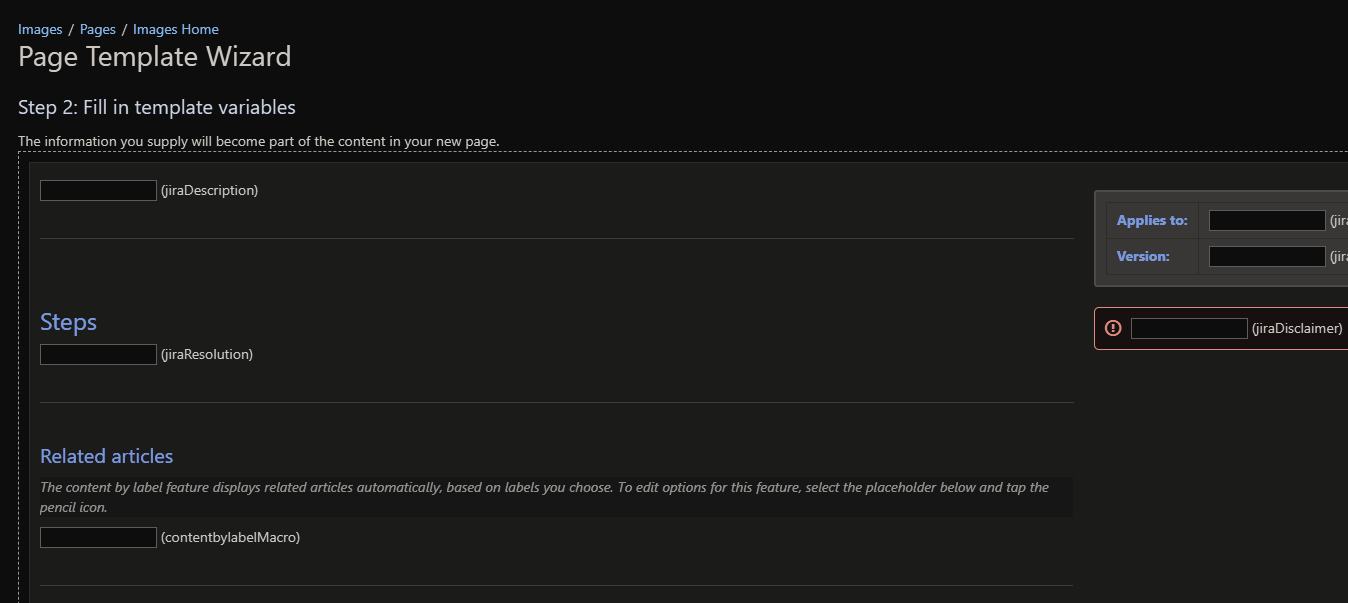Click the Version label
Viewport: 1348px width, 603px height.
tap(1143, 256)
